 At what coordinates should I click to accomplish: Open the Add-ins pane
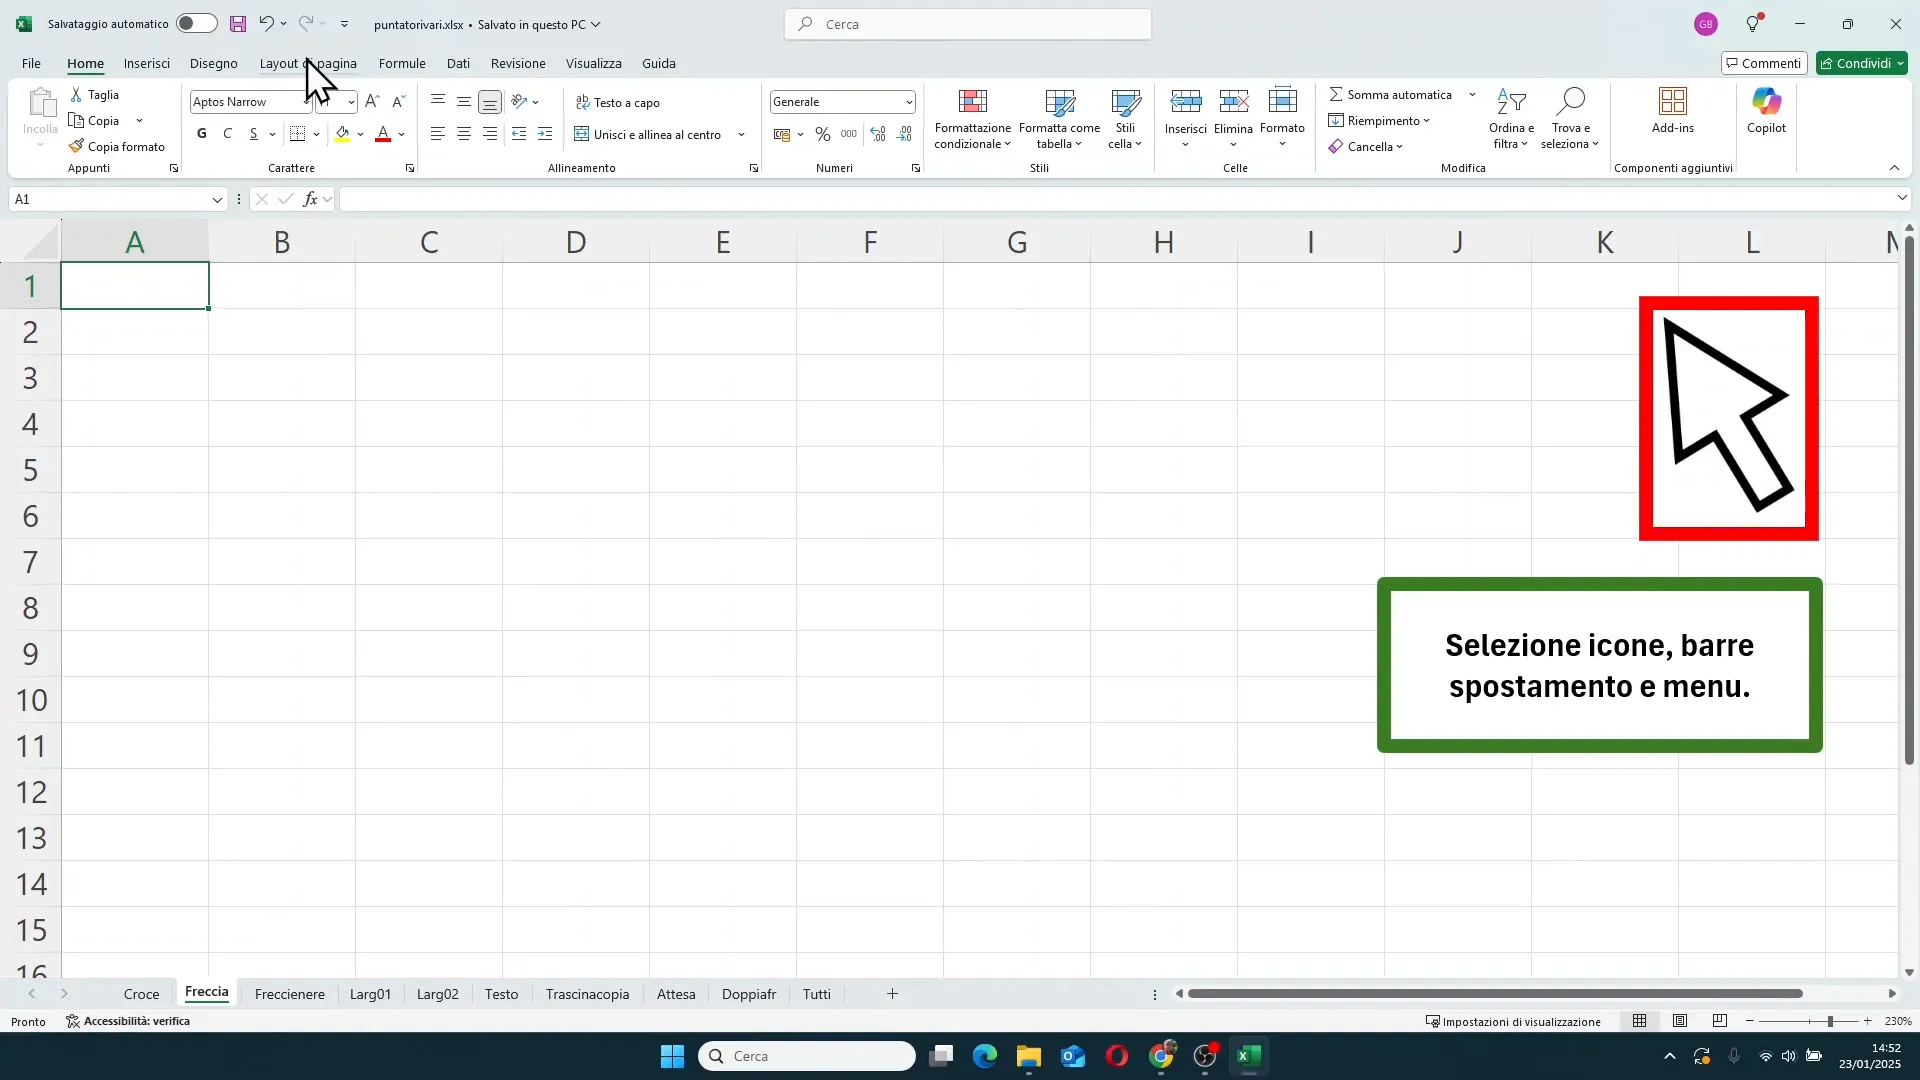coord(1673,111)
